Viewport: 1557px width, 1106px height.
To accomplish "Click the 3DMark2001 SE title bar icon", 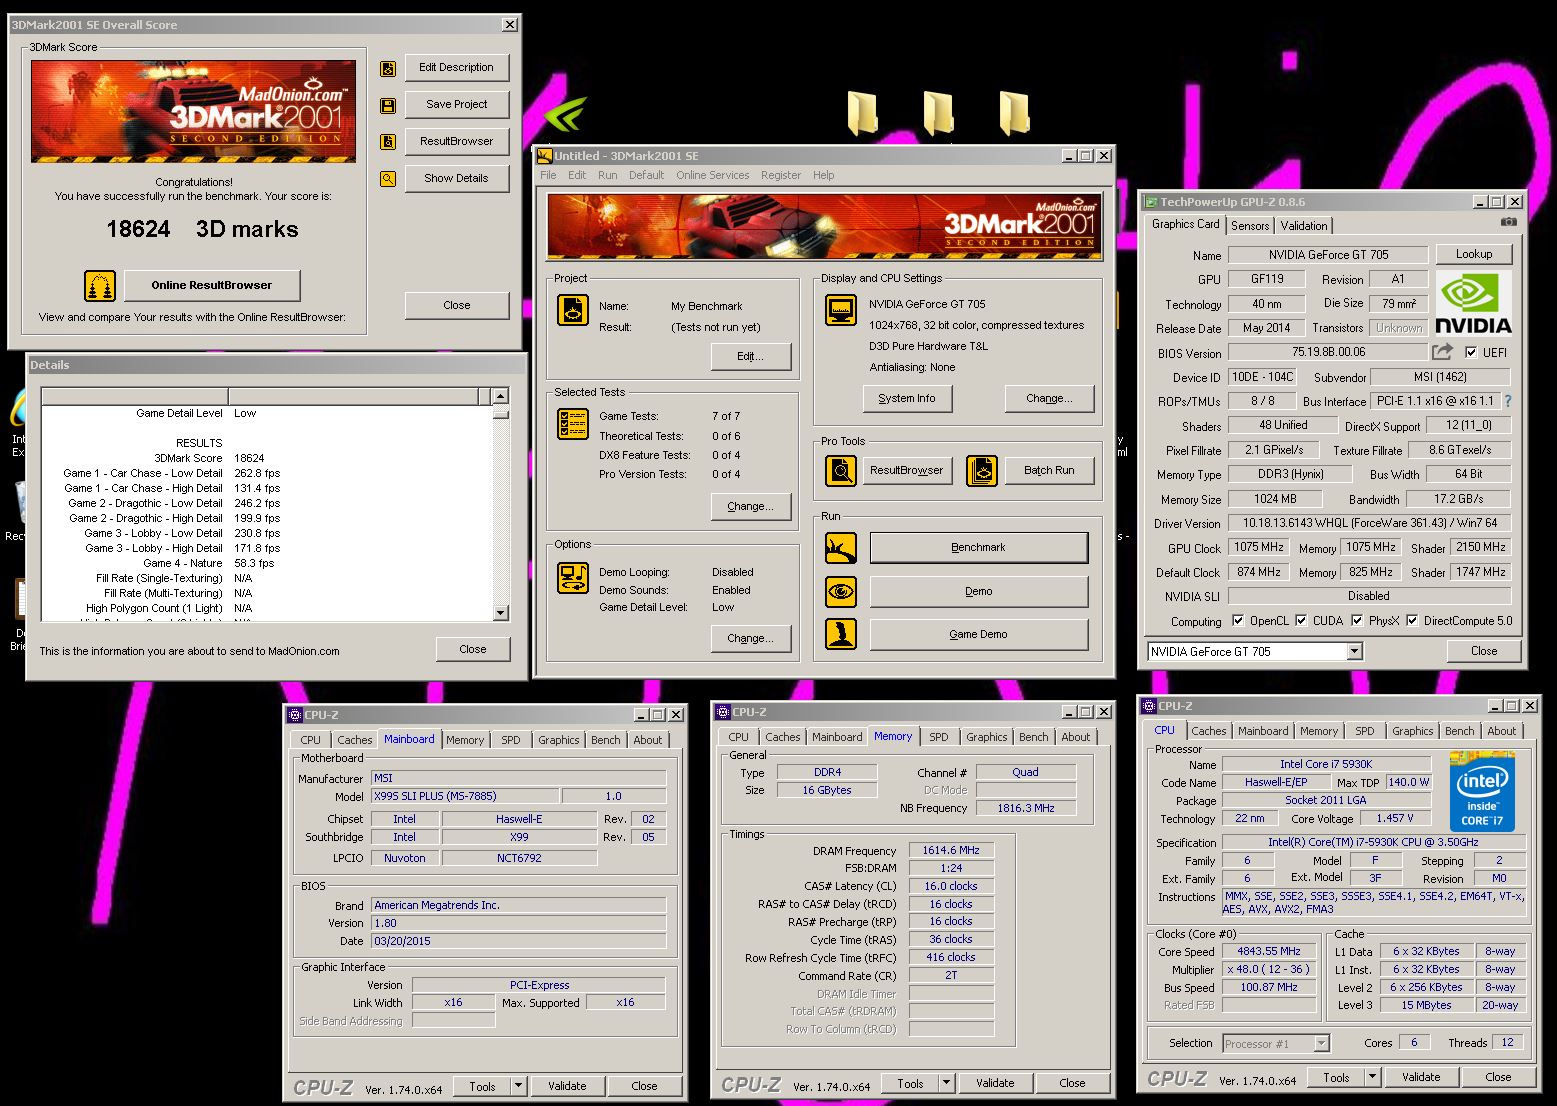I will [545, 155].
